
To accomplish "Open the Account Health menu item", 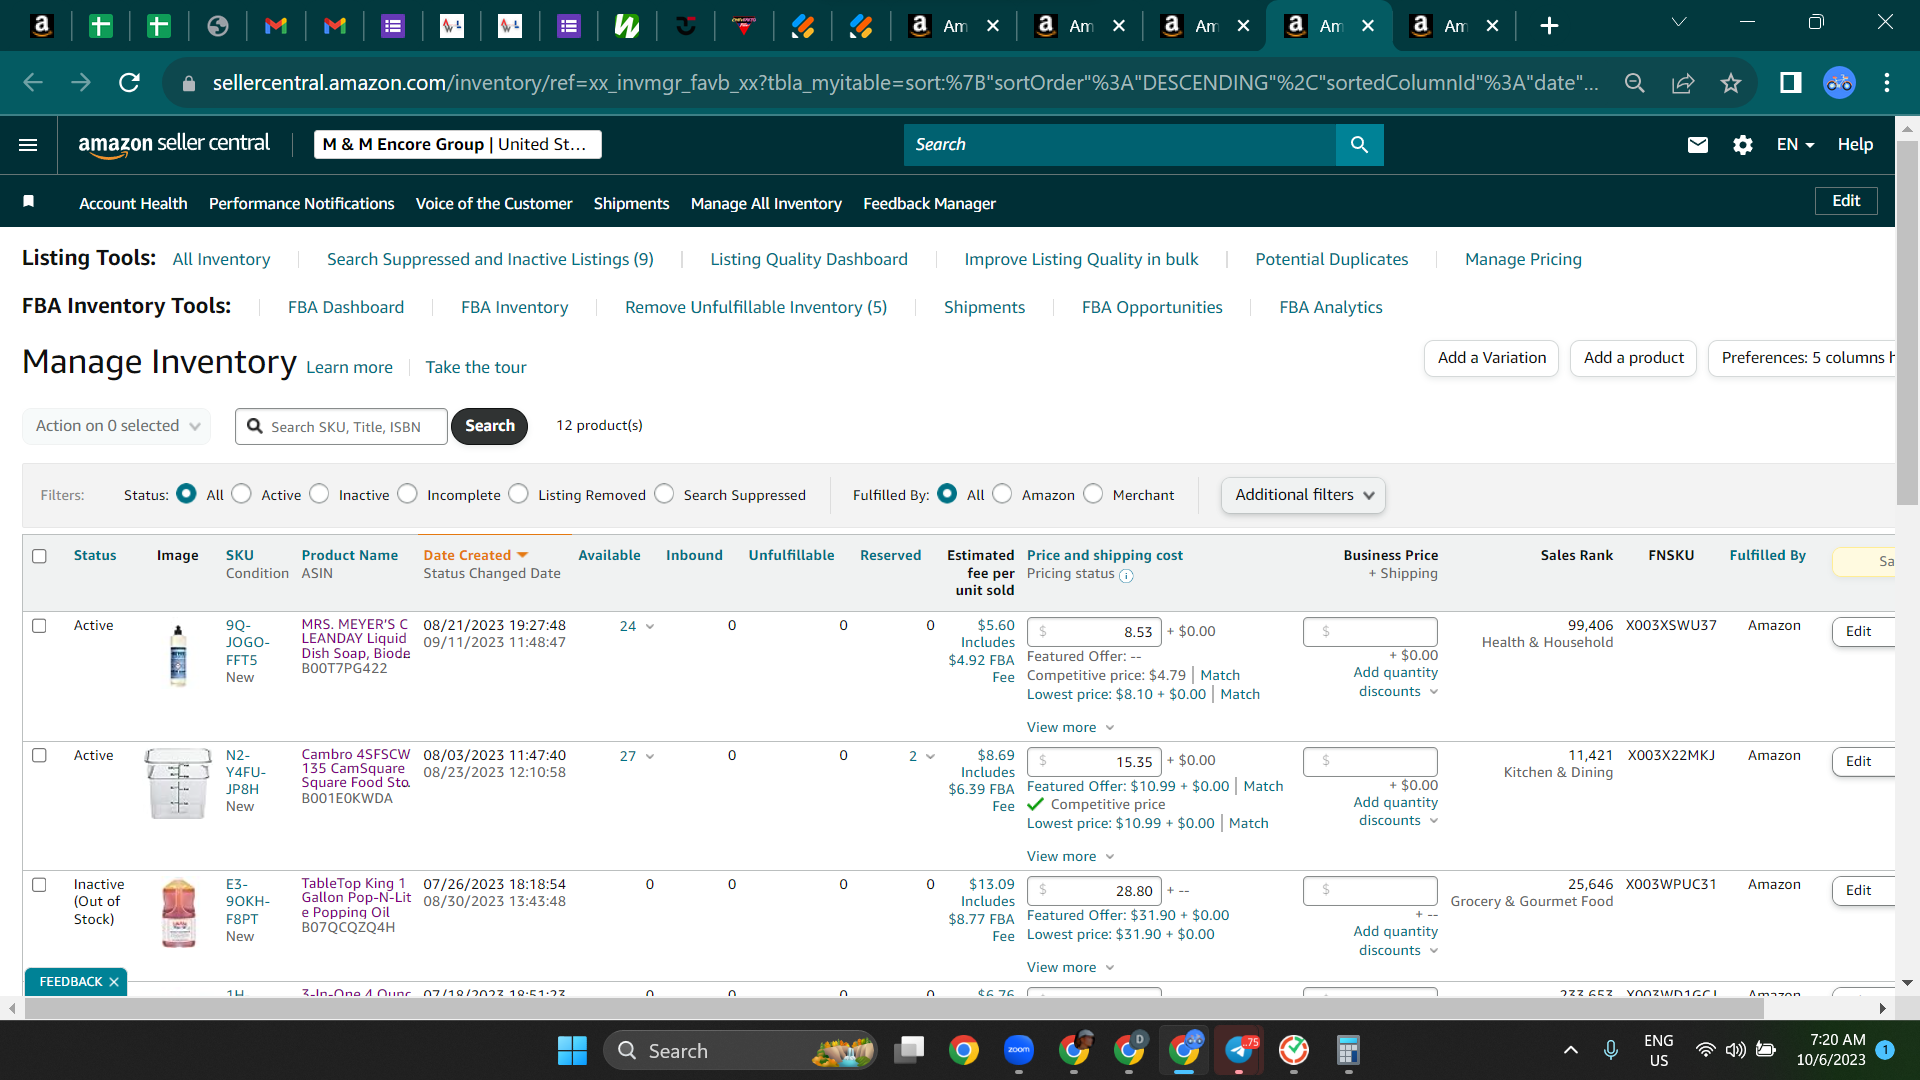I will pos(133,203).
